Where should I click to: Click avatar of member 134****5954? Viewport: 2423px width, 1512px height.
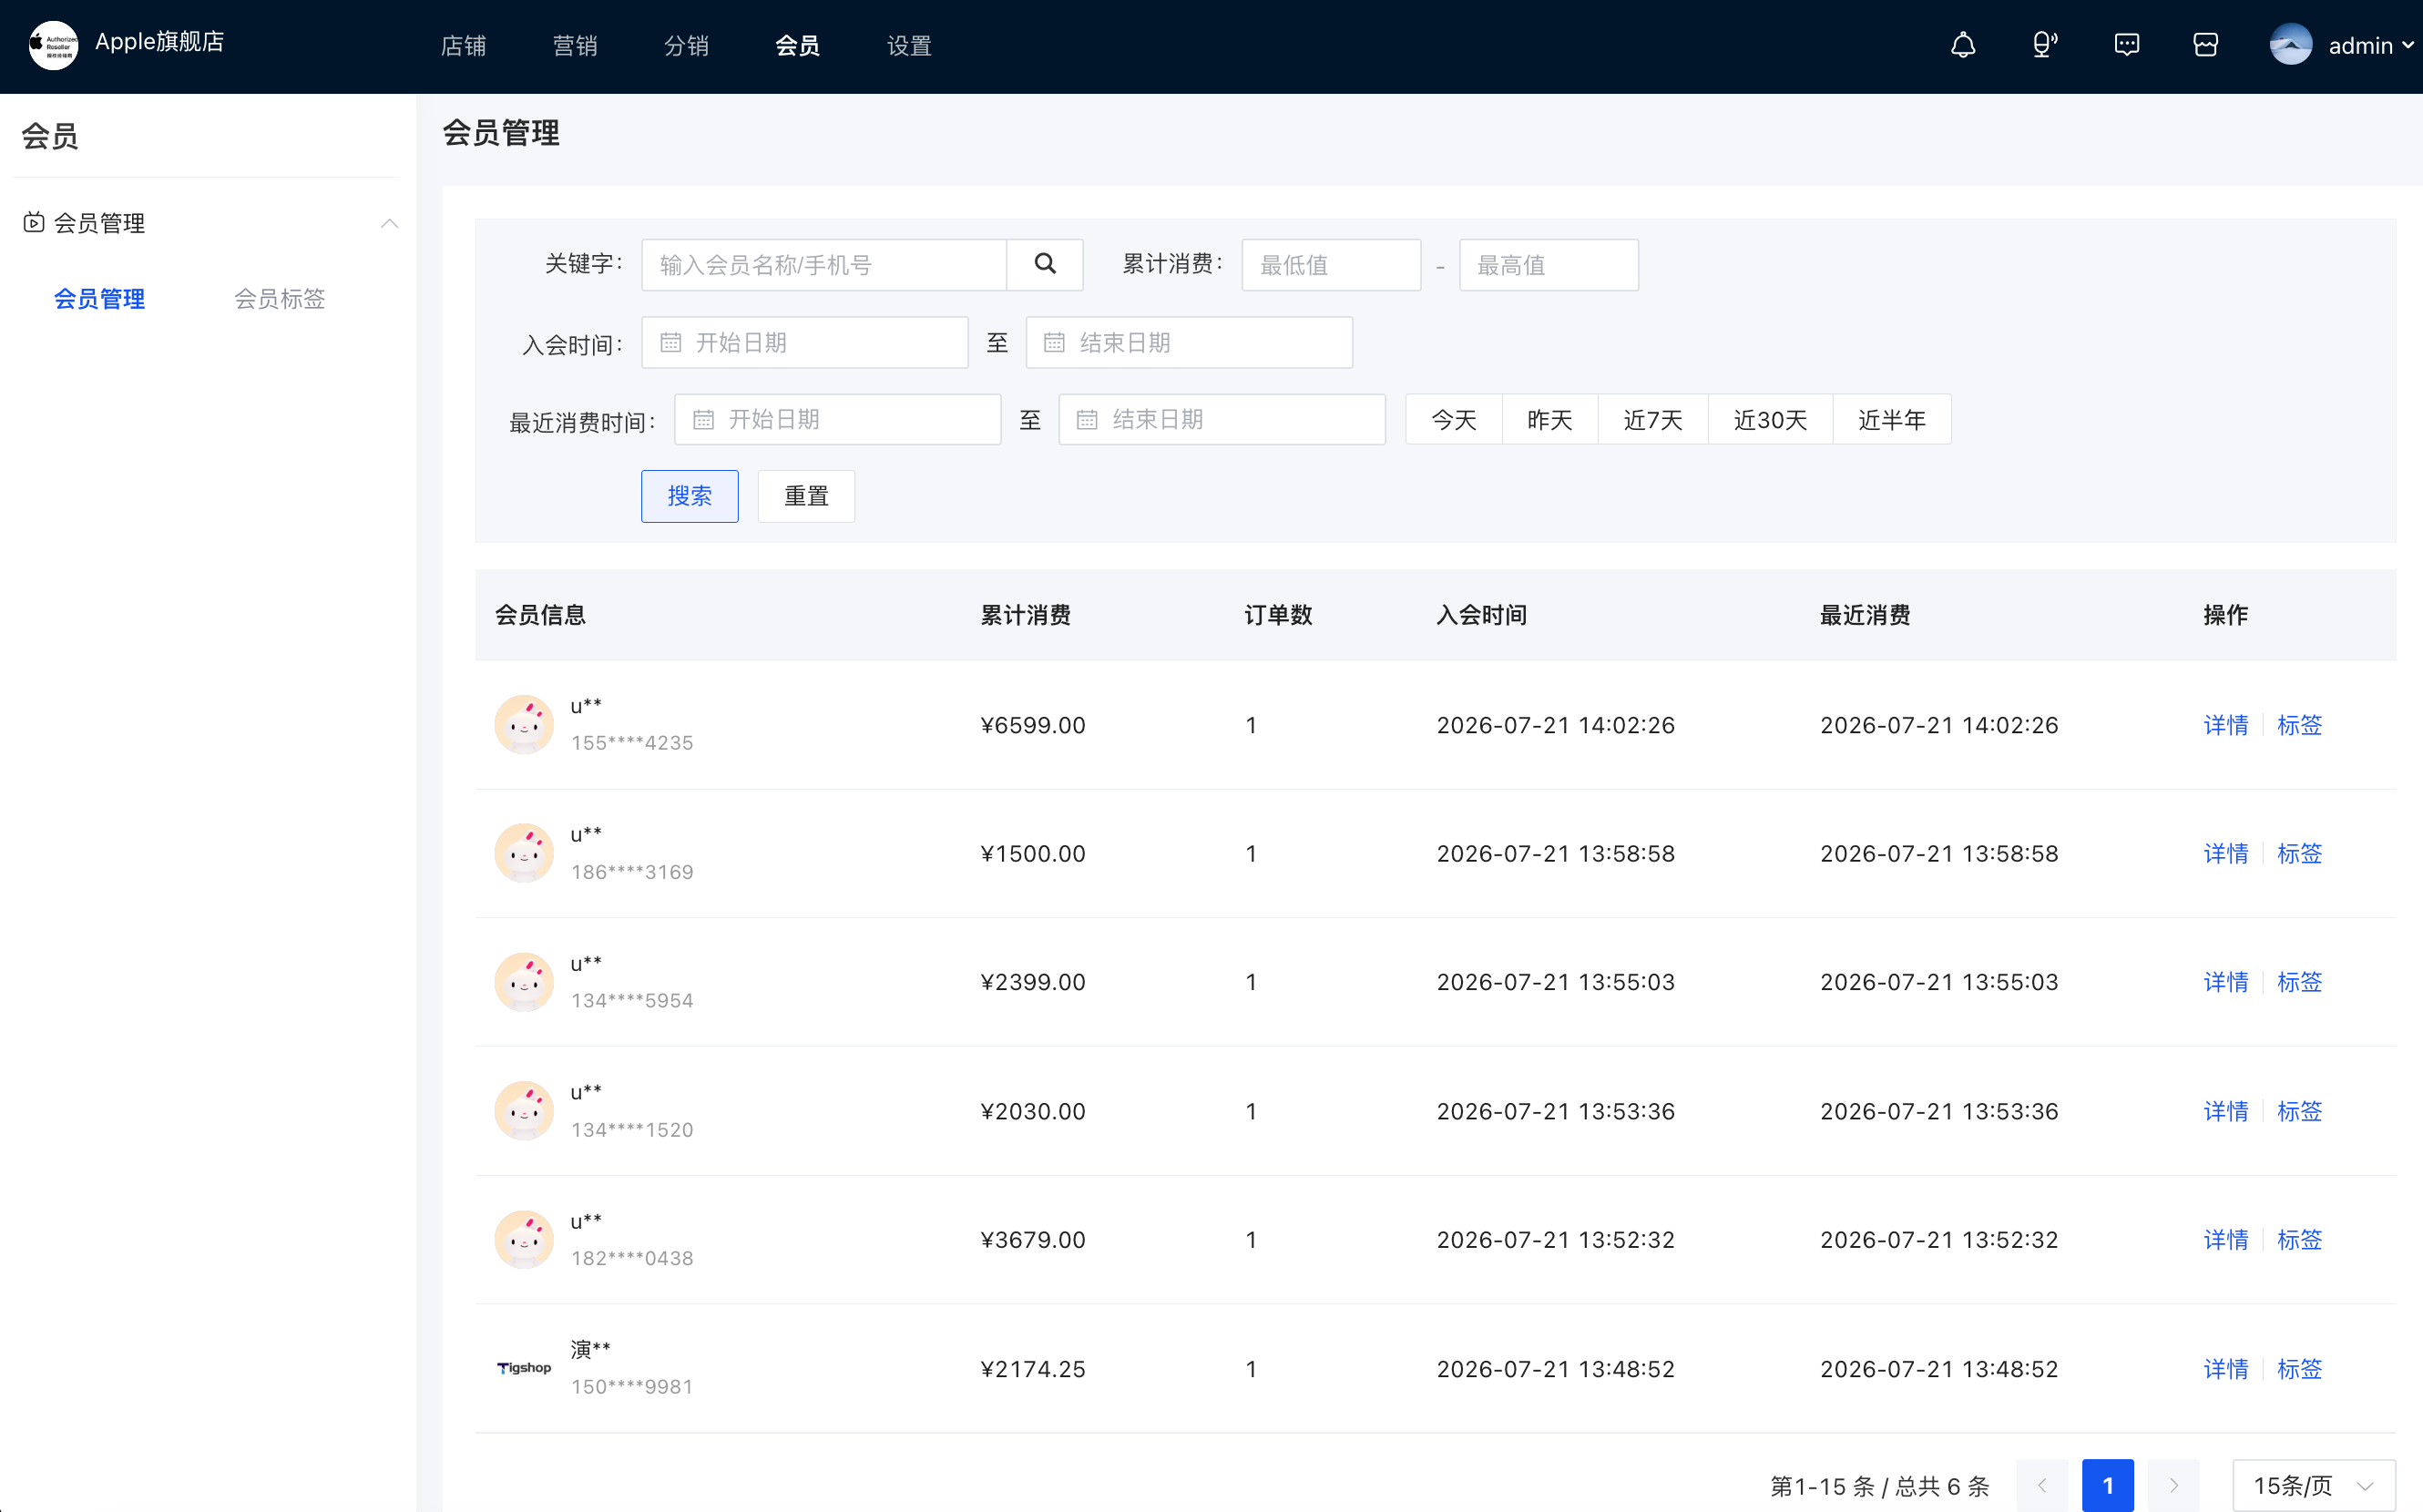tap(524, 982)
